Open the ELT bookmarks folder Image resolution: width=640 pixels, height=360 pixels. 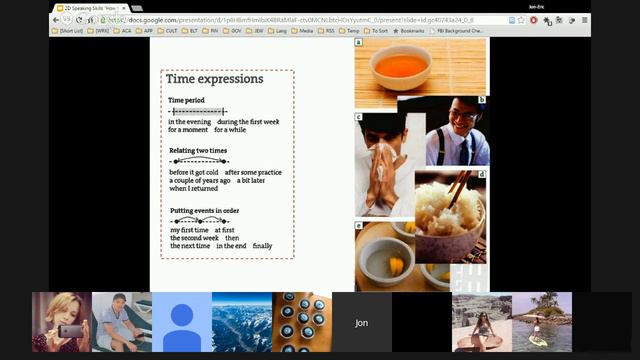point(190,31)
